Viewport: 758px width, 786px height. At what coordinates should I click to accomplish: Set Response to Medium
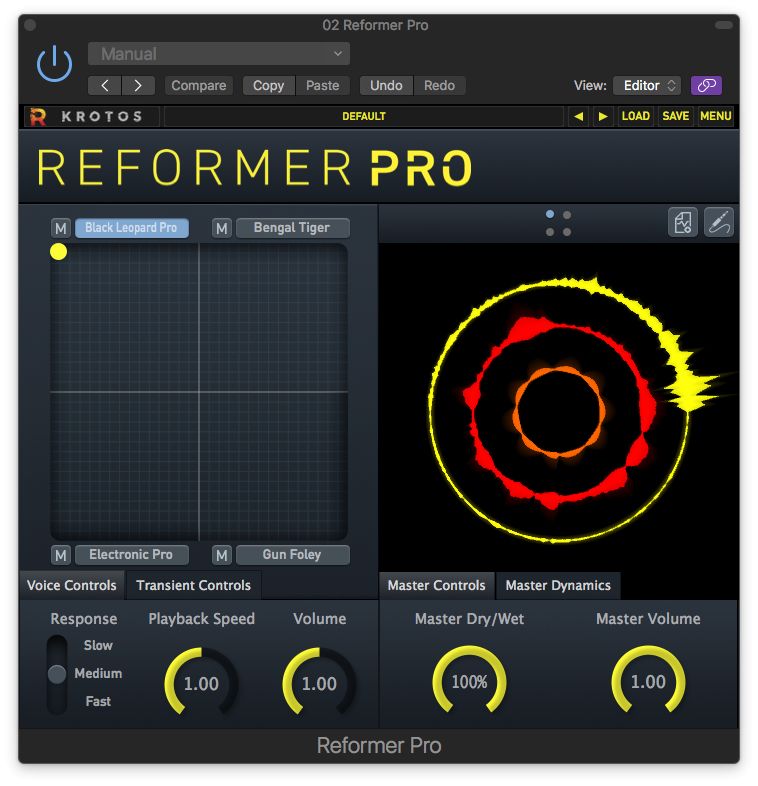coord(98,674)
